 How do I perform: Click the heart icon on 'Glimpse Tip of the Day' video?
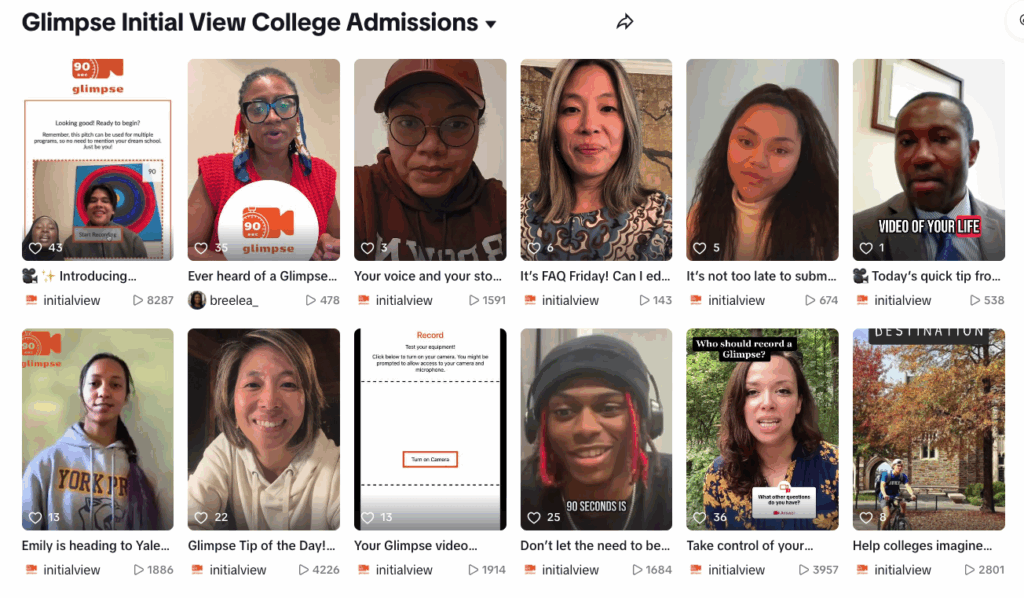tap(202, 517)
